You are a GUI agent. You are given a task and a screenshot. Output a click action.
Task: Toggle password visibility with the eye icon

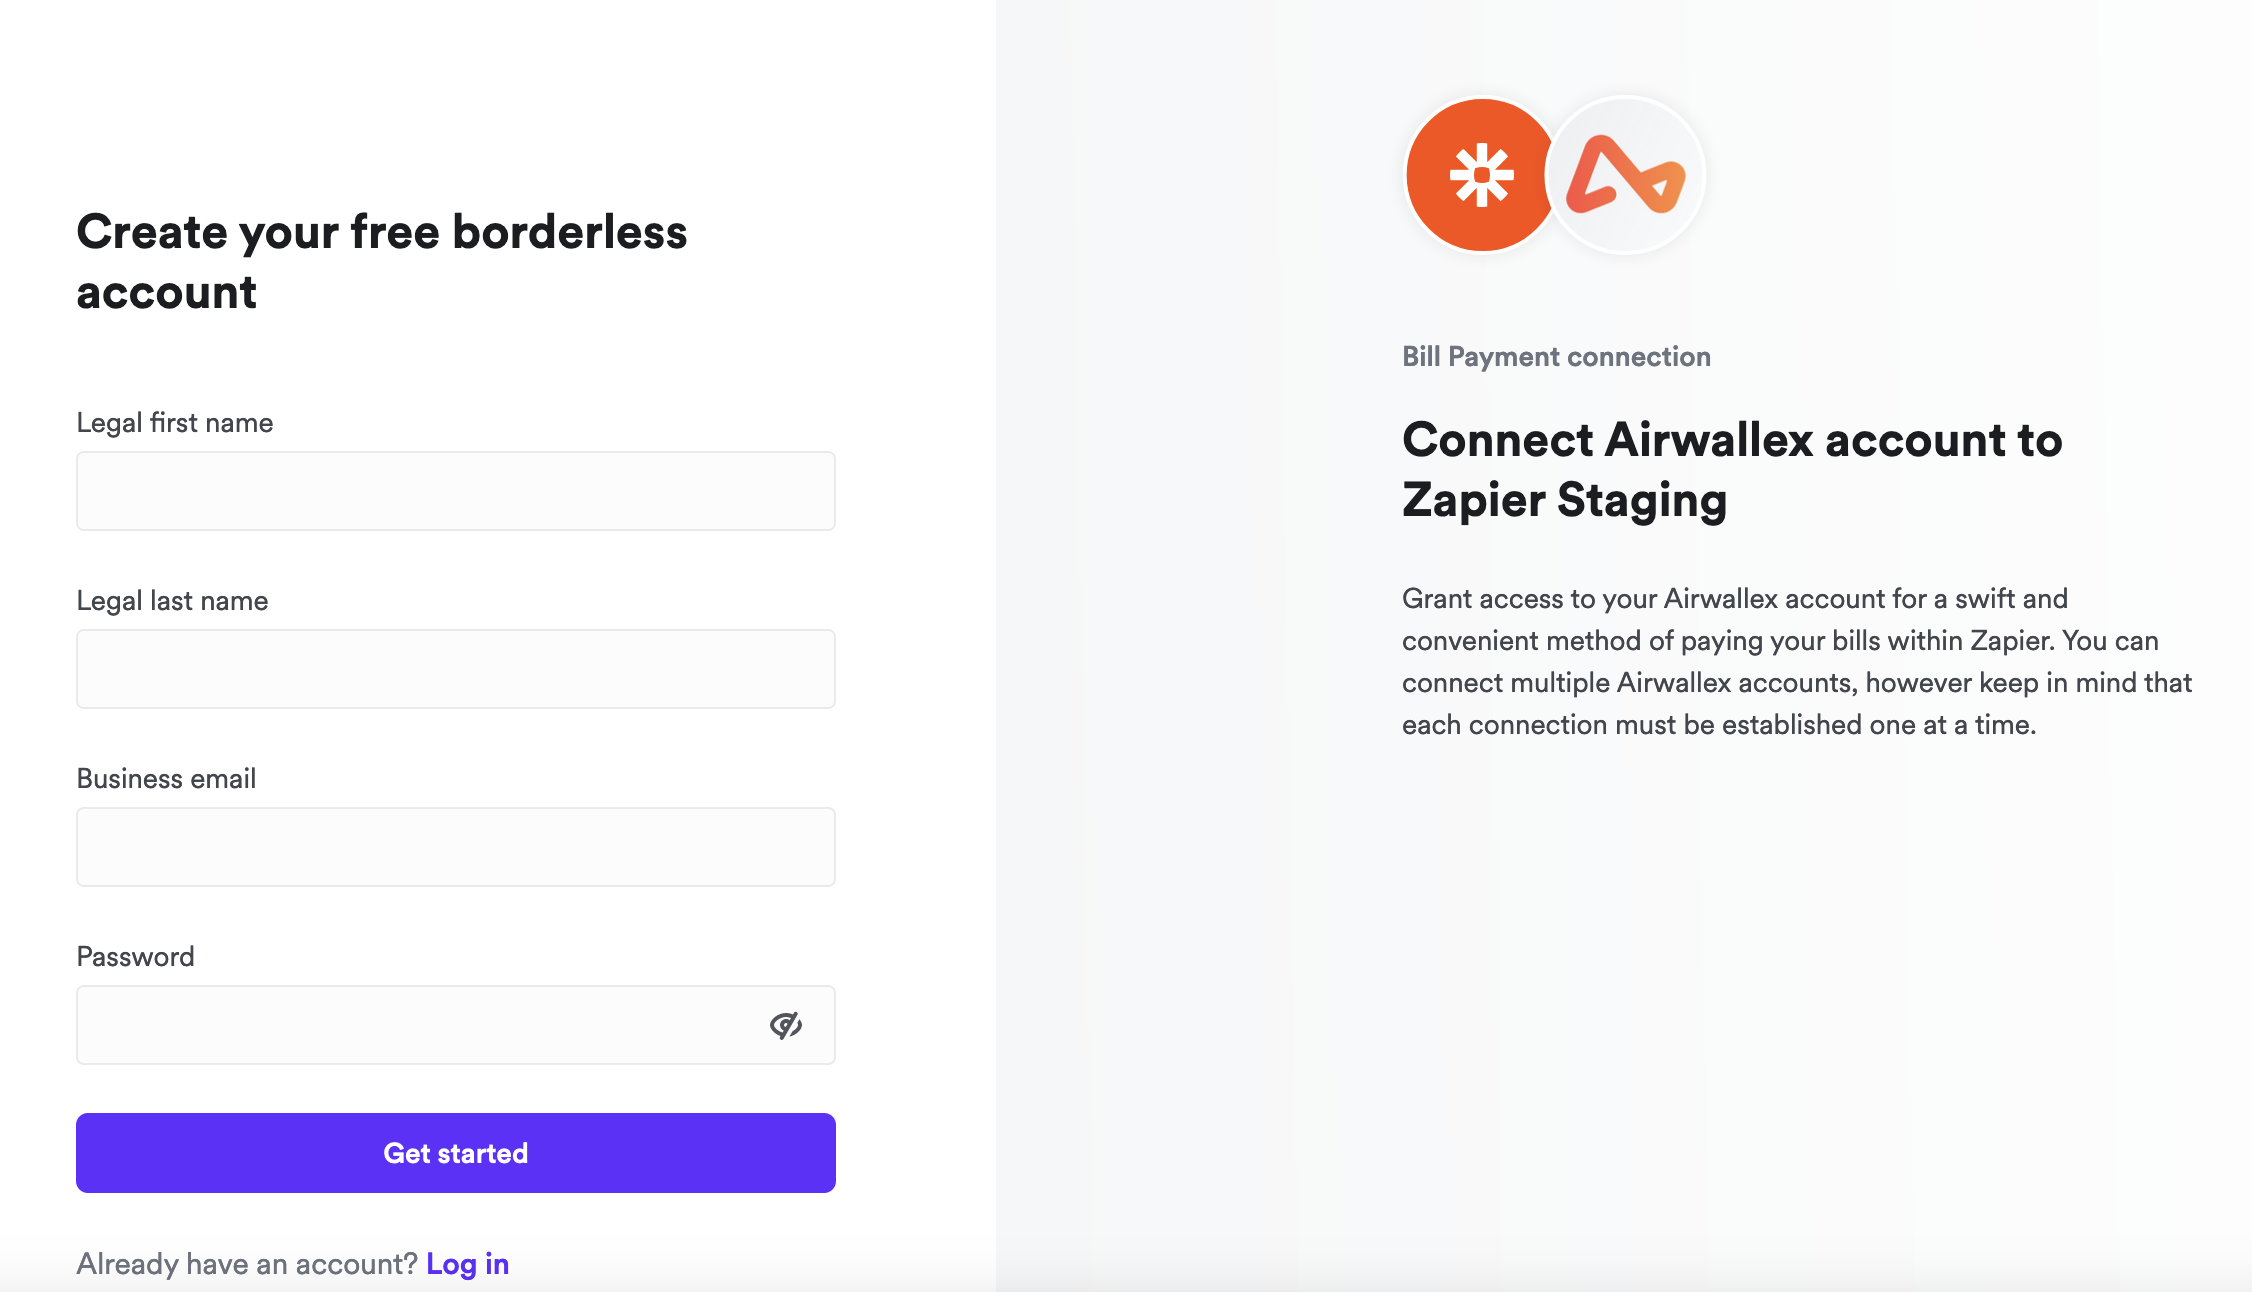784,1024
